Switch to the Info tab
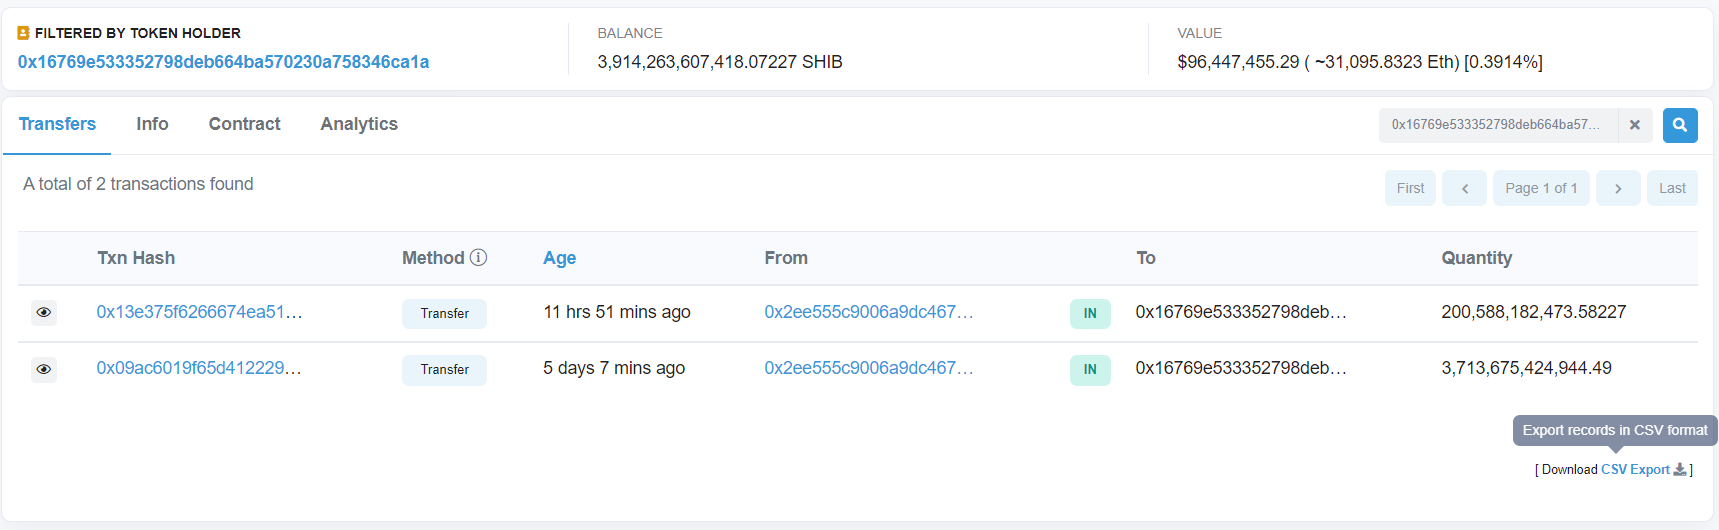 152,124
